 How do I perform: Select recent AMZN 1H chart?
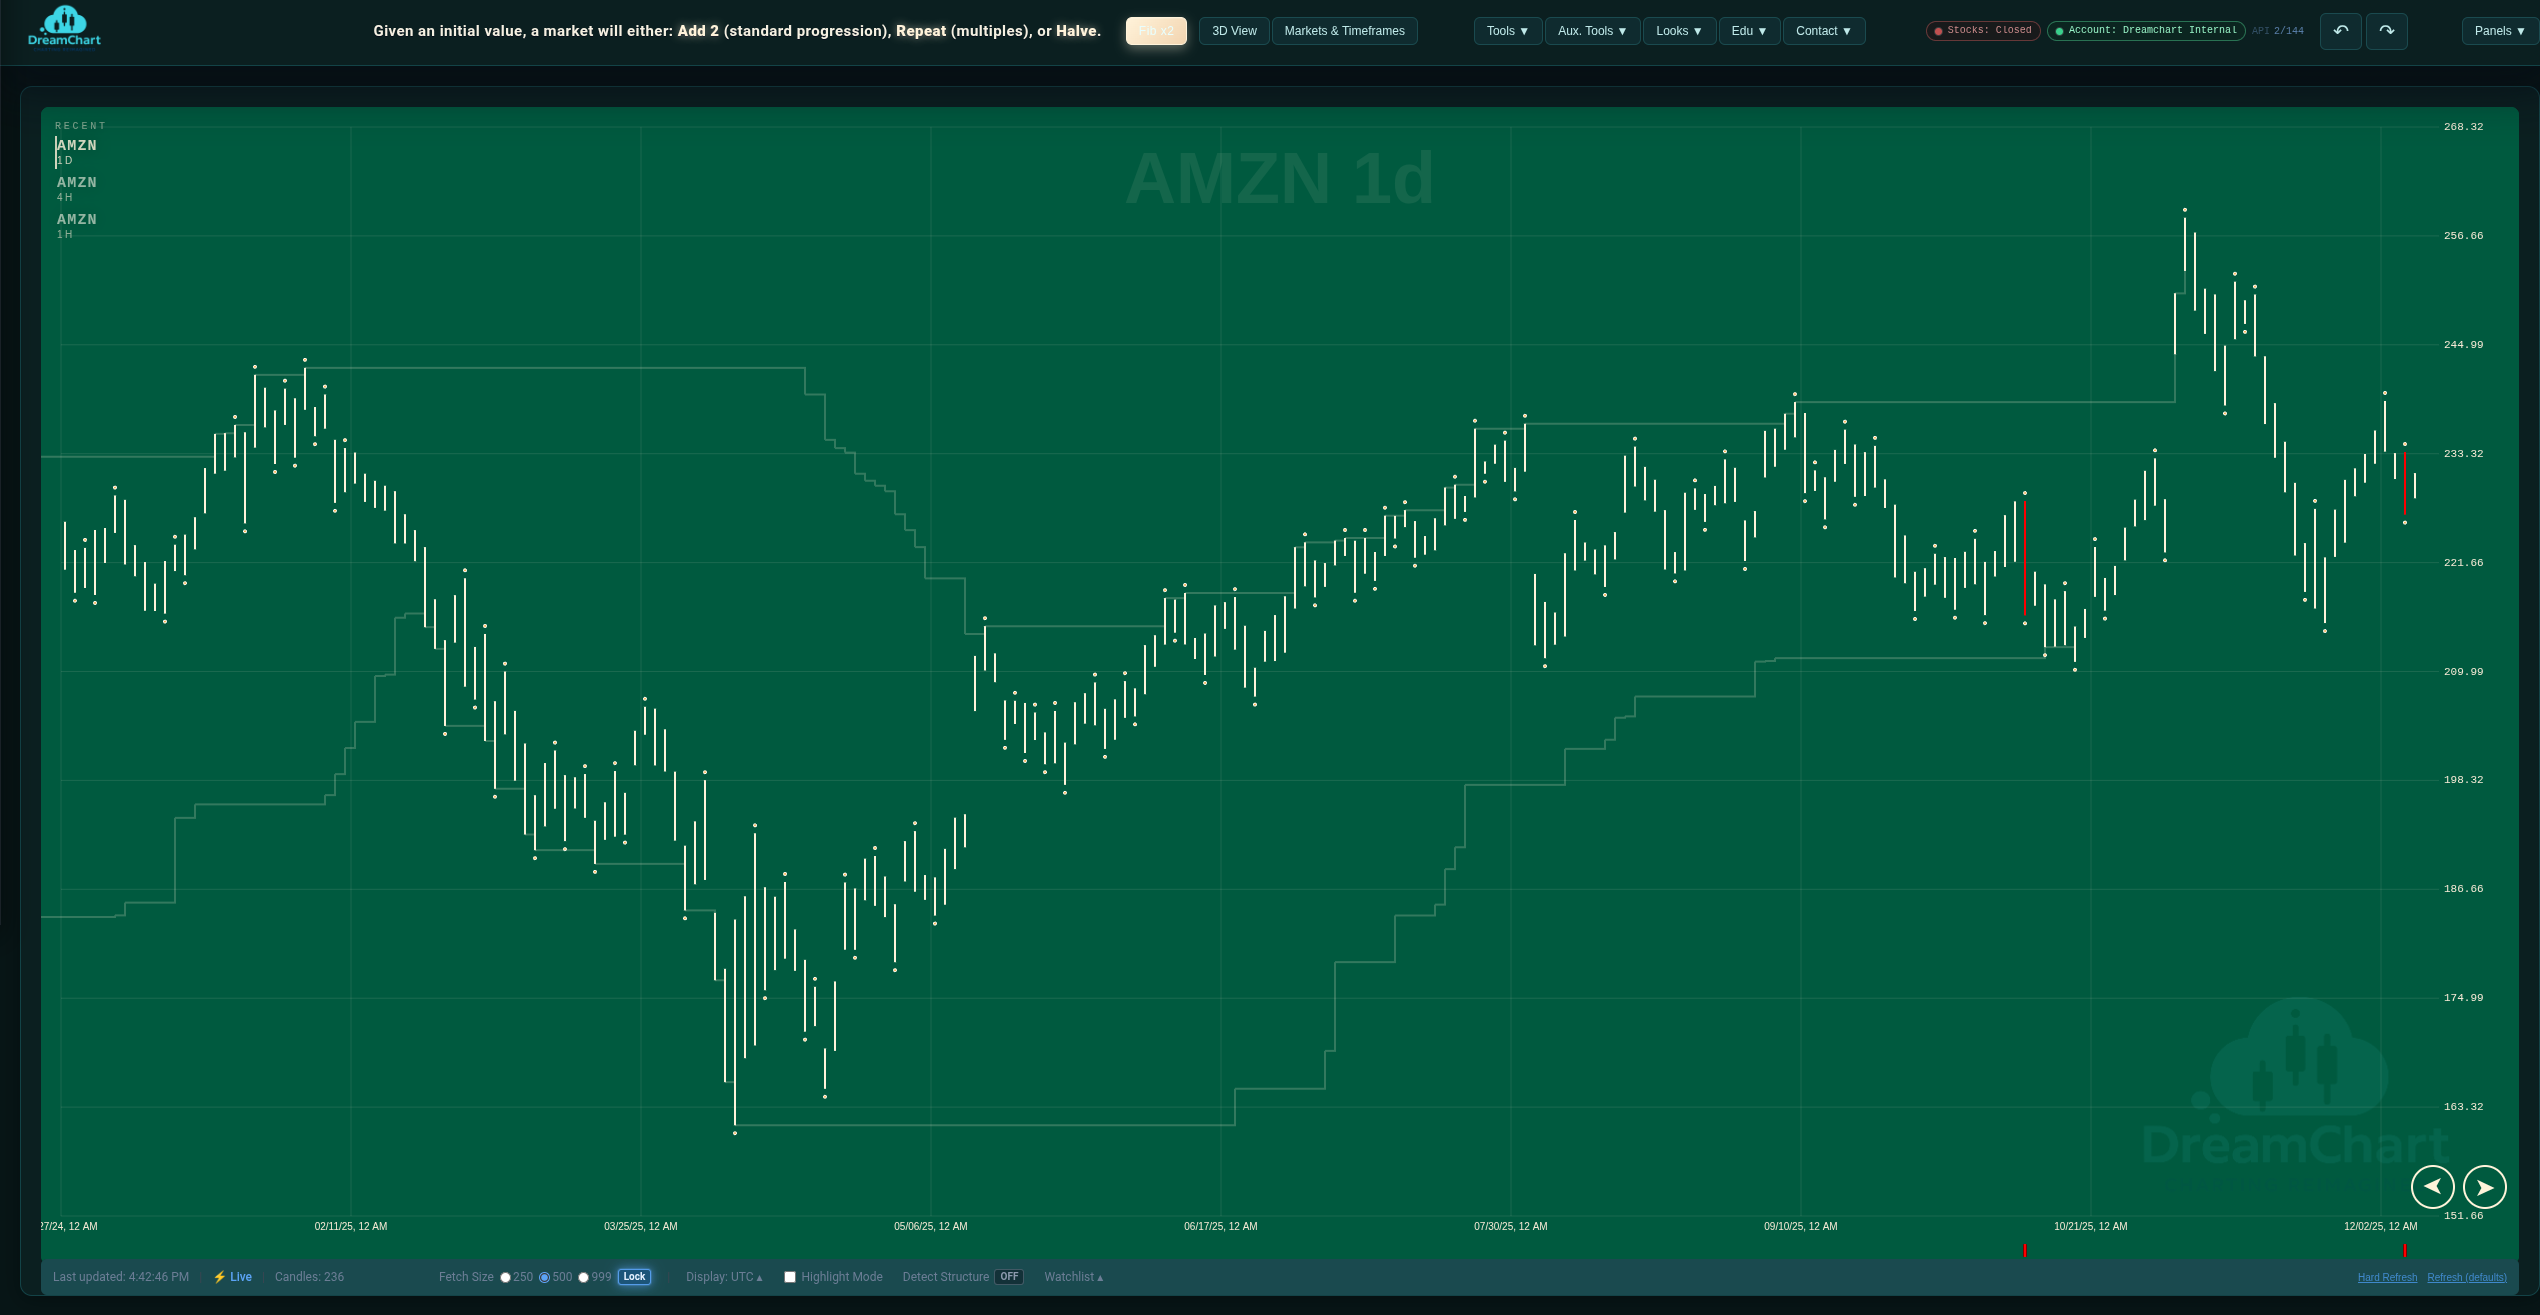(x=77, y=226)
